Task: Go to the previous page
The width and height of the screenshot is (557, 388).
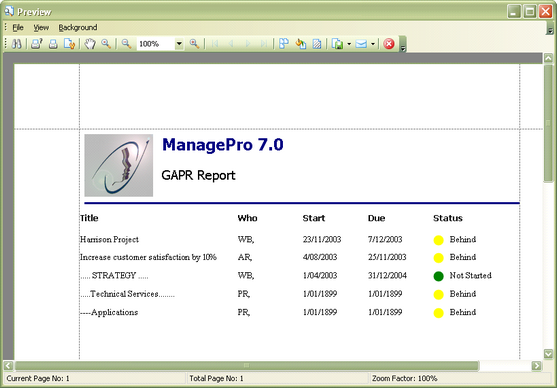Action: (x=231, y=44)
